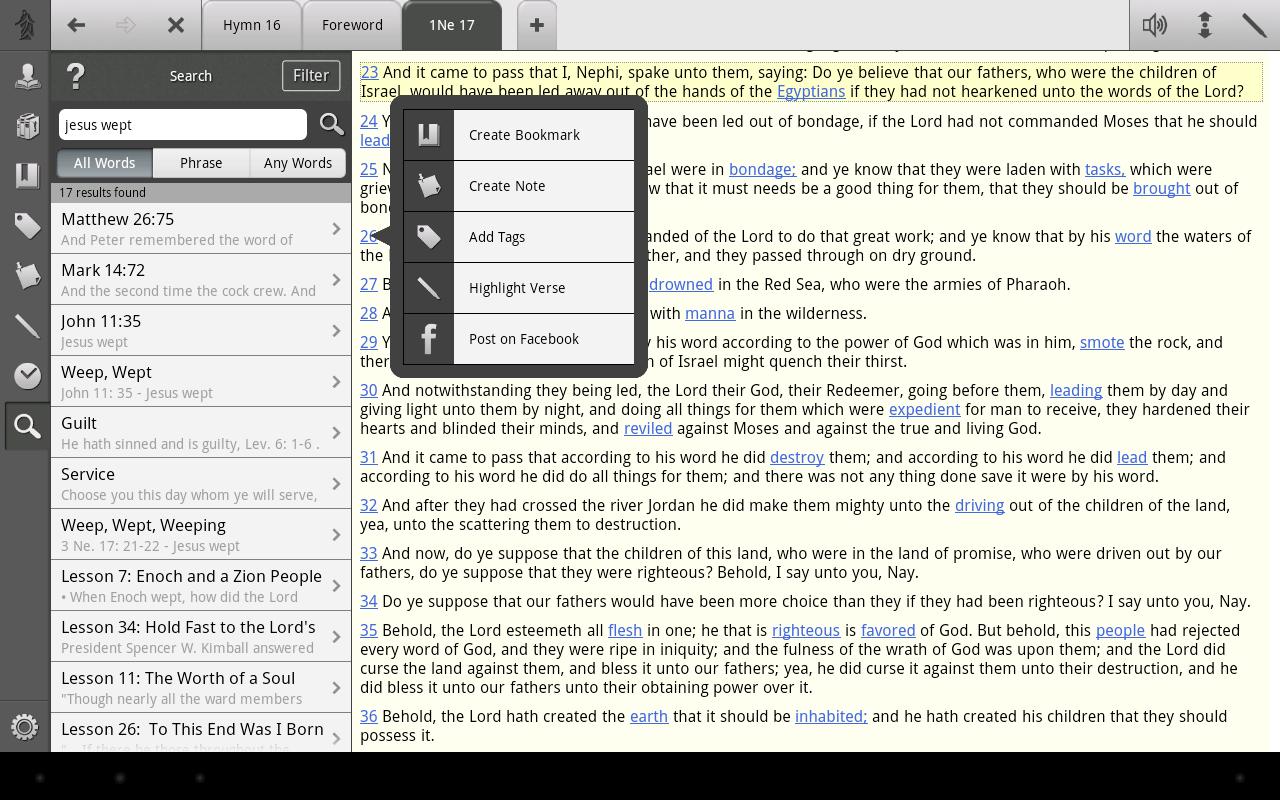Tap the back arrow navigation icon
The image size is (1280, 800).
(76, 25)
